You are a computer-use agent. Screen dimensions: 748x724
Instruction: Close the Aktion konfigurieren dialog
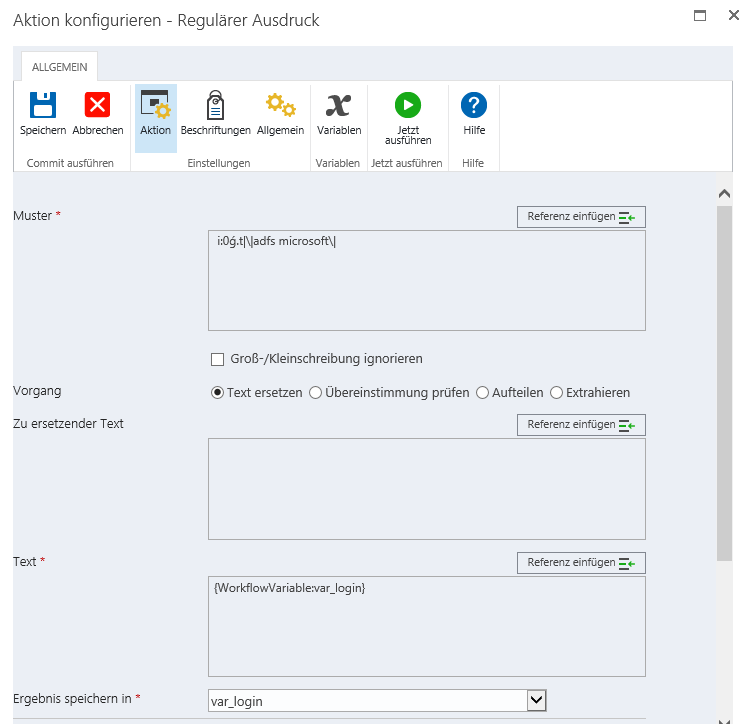(734, 15)
